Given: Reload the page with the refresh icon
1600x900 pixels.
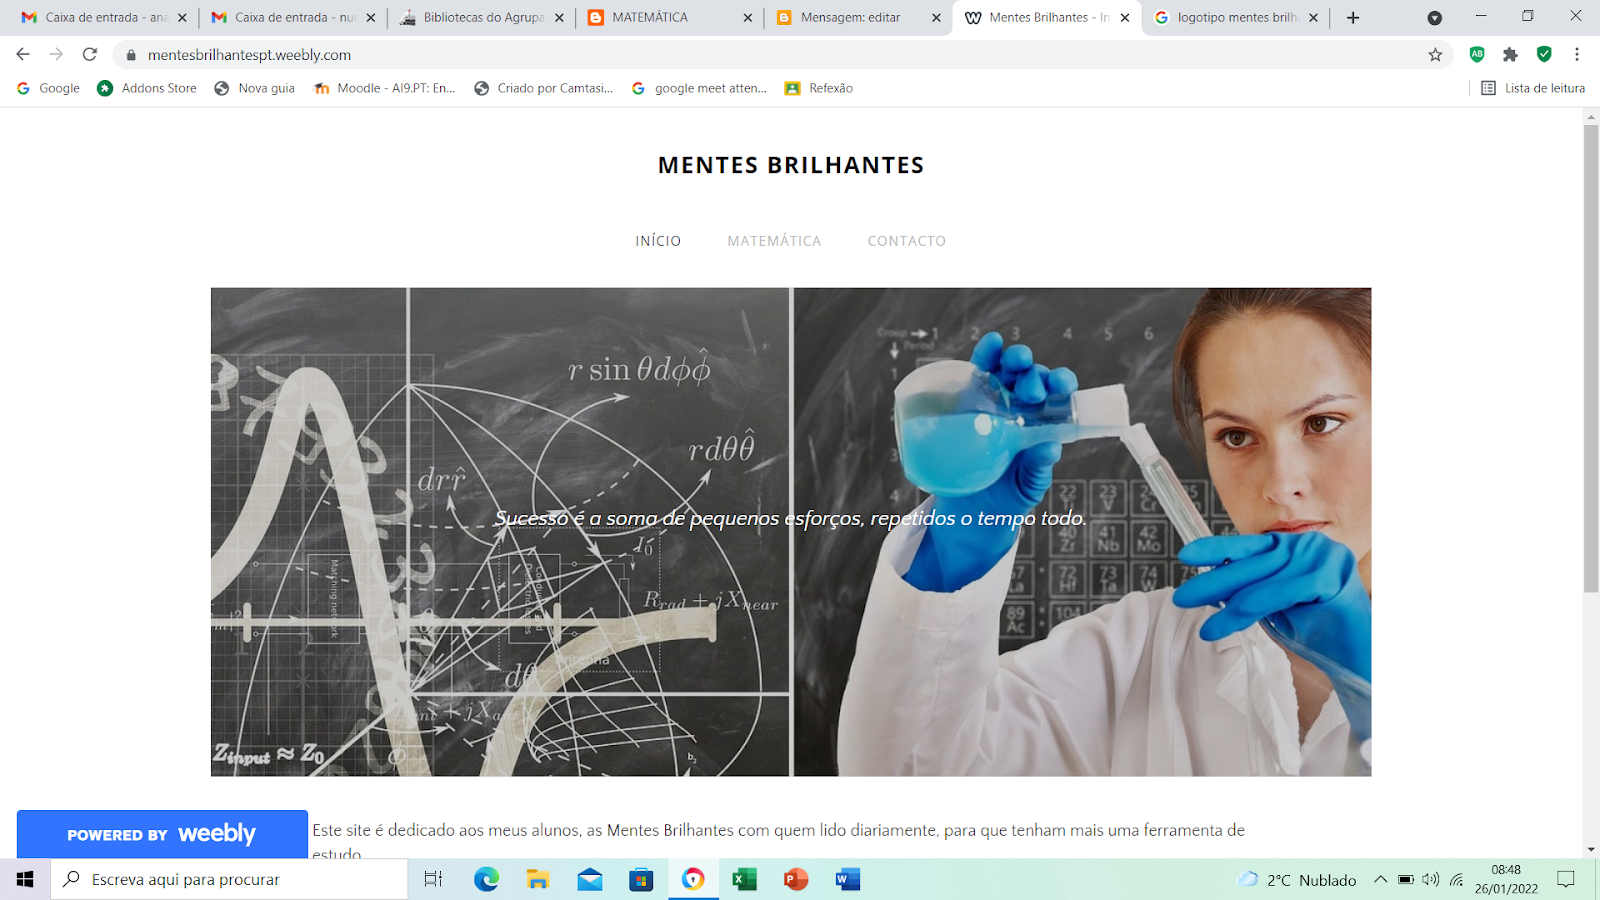Looking at the screenshot, I should click(x=90, y=55).
